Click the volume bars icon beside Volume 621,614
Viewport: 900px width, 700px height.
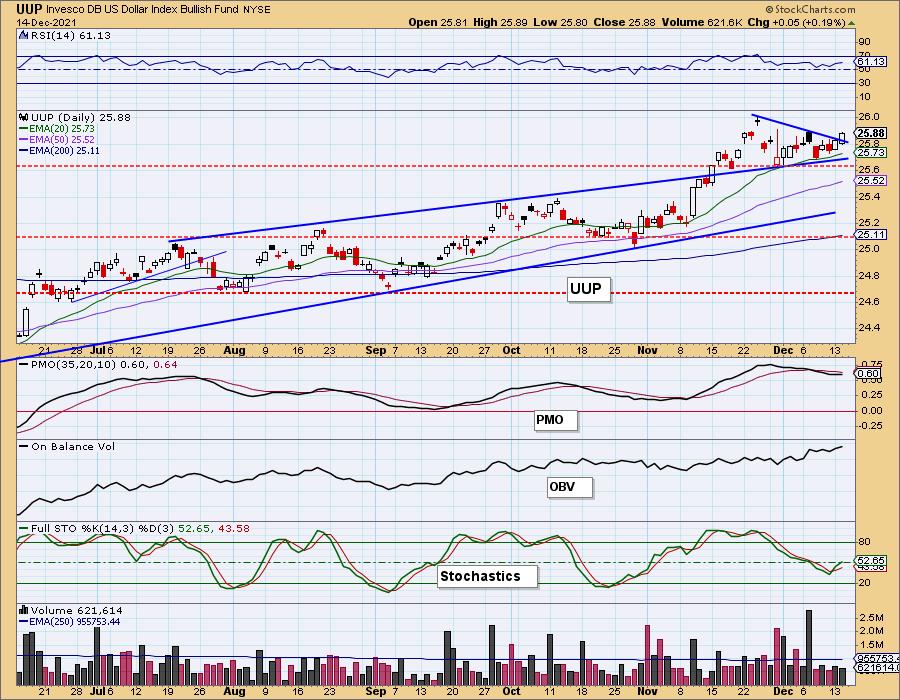[24, 610]
